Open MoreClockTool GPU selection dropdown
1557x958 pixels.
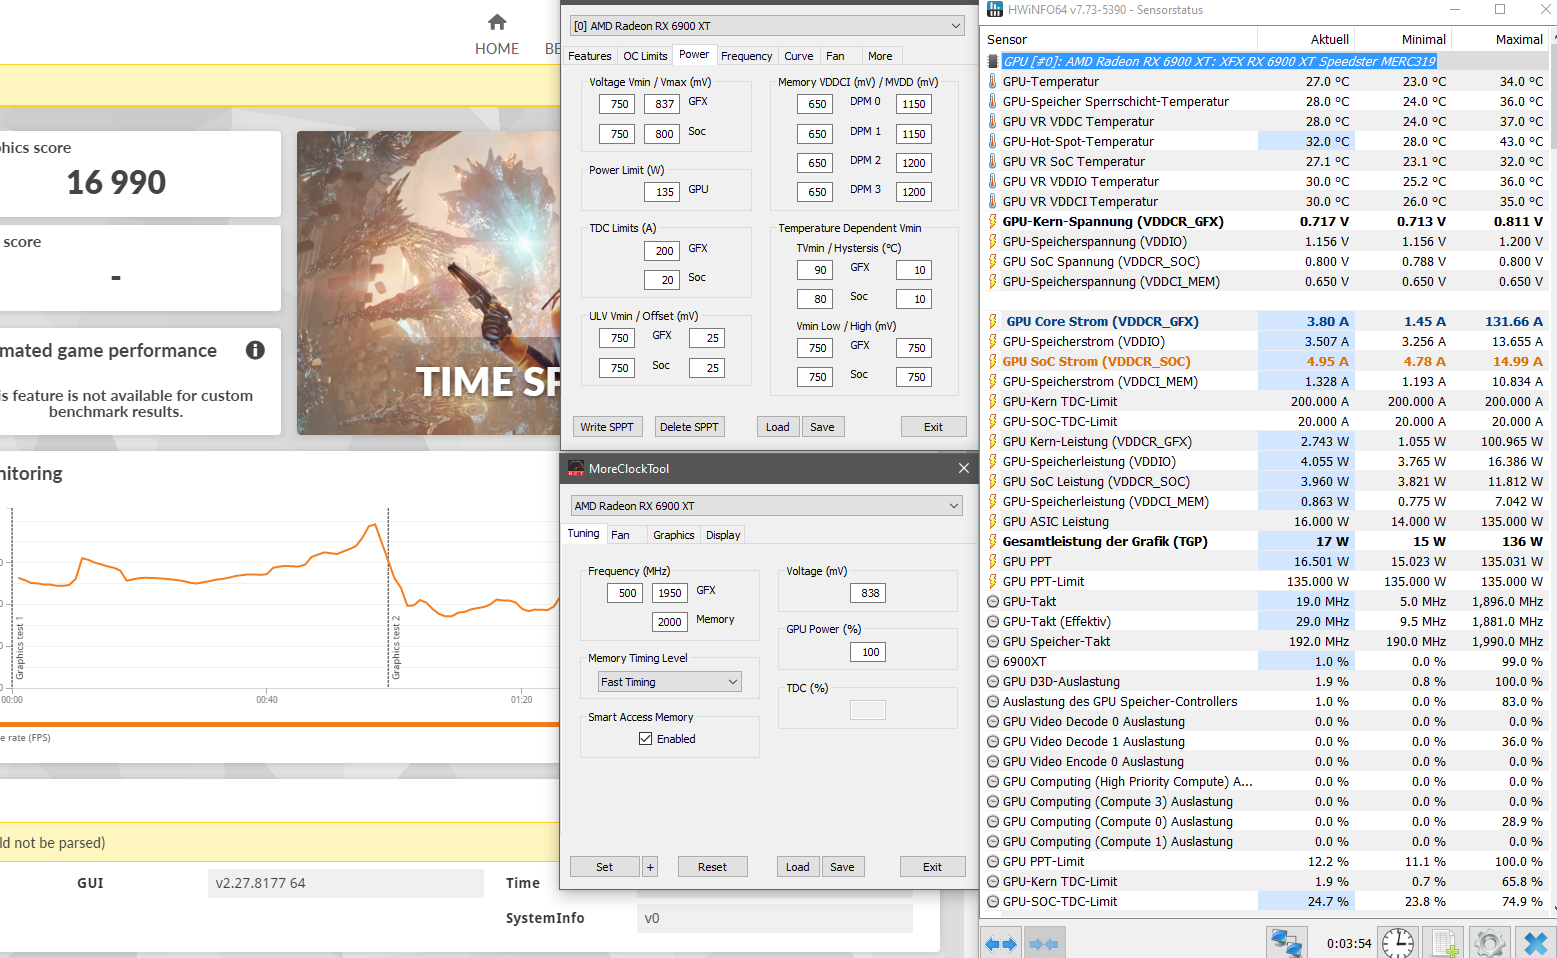tap(767, 506)
